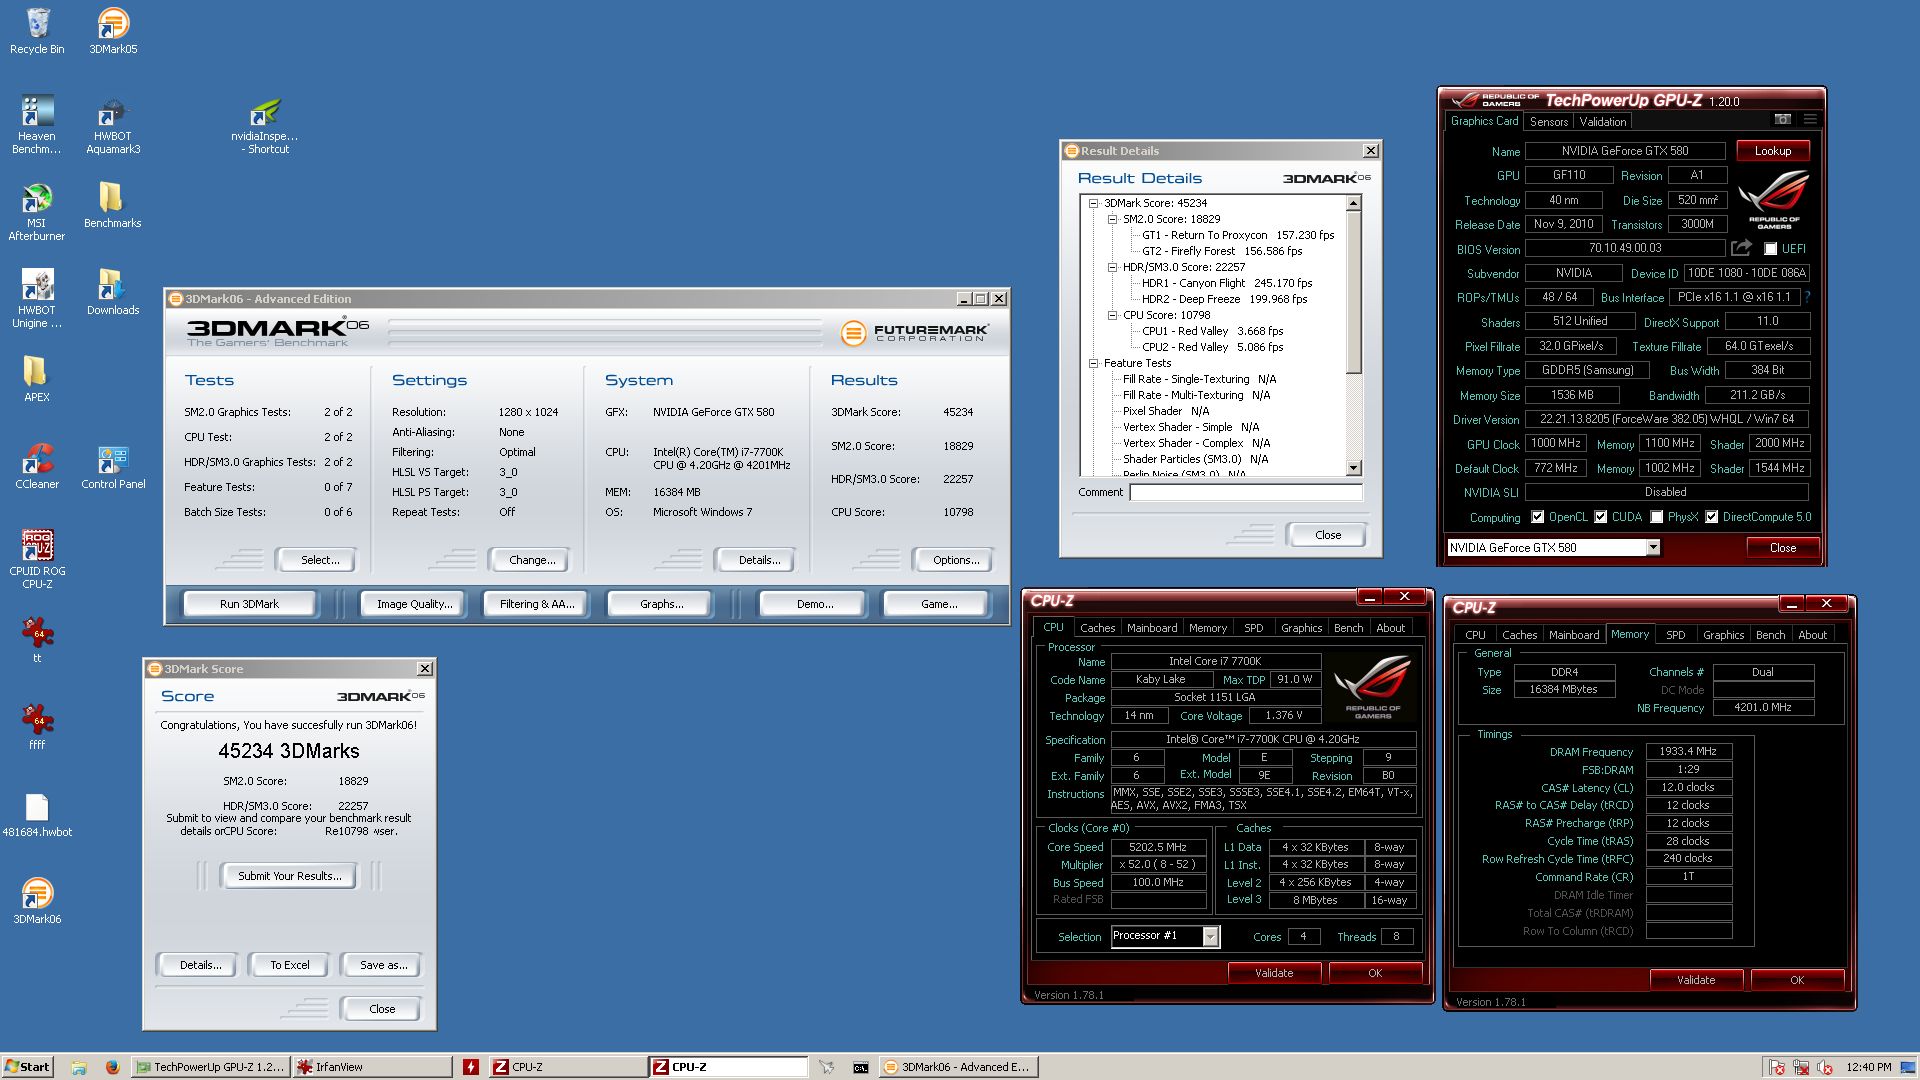Image resolution: width=1920 pixels, height=1080 pixels.
Task: Click Validate in left CPU-Z window
Action: pyautogui.click(x=1273, y=973)
